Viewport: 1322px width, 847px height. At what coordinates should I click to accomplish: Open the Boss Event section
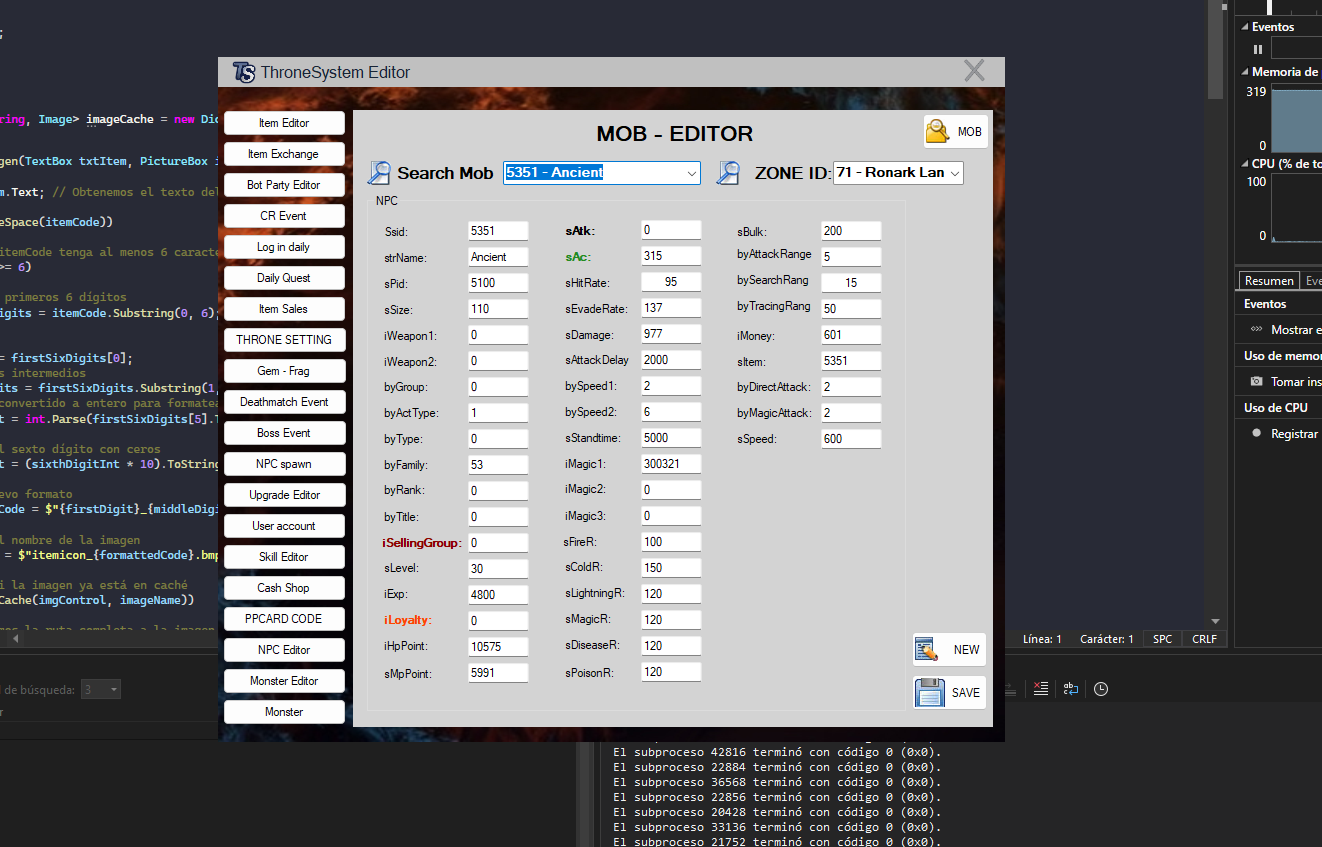(x=284, y=433)
